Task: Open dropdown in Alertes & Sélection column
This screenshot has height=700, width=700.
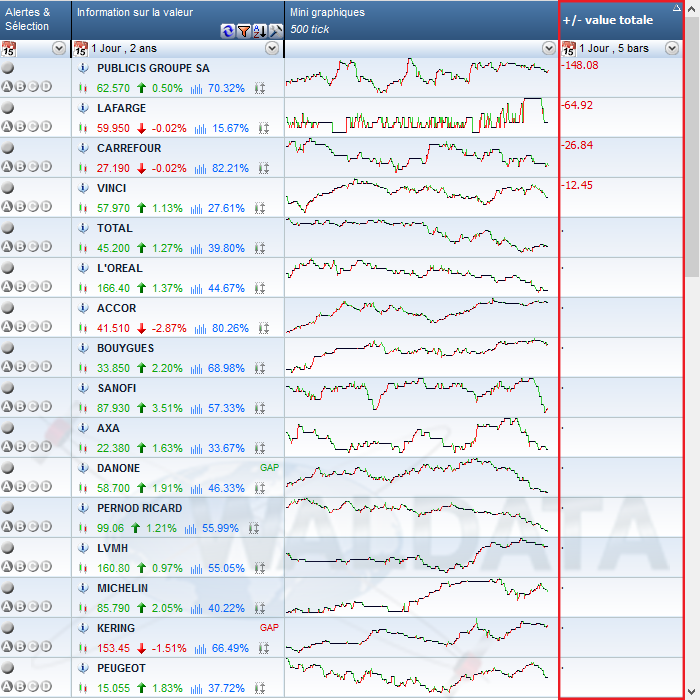Action: click(59, 48)
